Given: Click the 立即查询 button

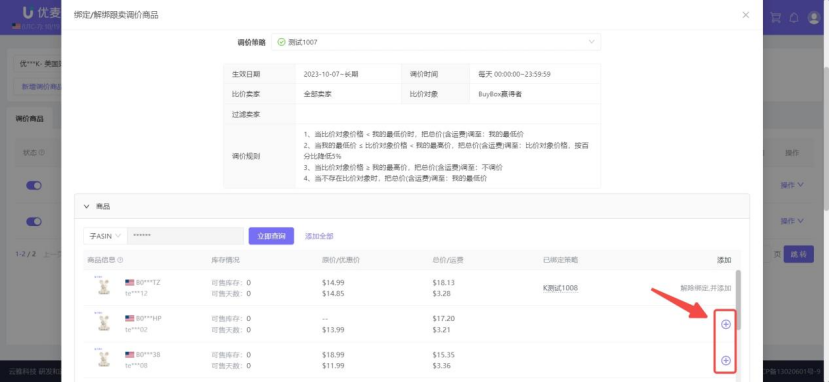Looking at the screenshot, I should 271,236.
